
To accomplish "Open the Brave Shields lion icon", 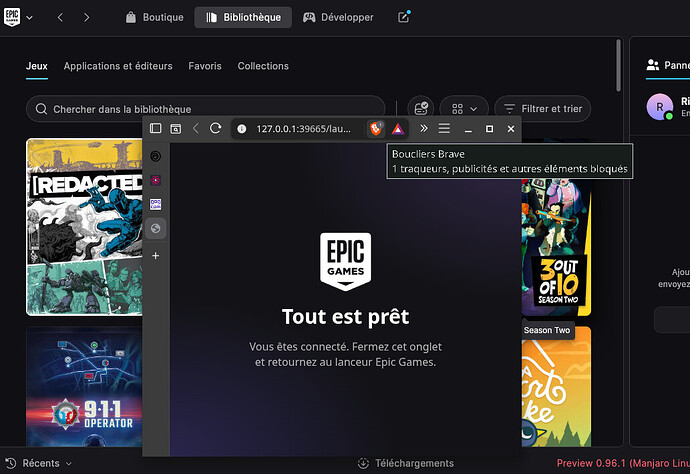I will tap(375, 129).
